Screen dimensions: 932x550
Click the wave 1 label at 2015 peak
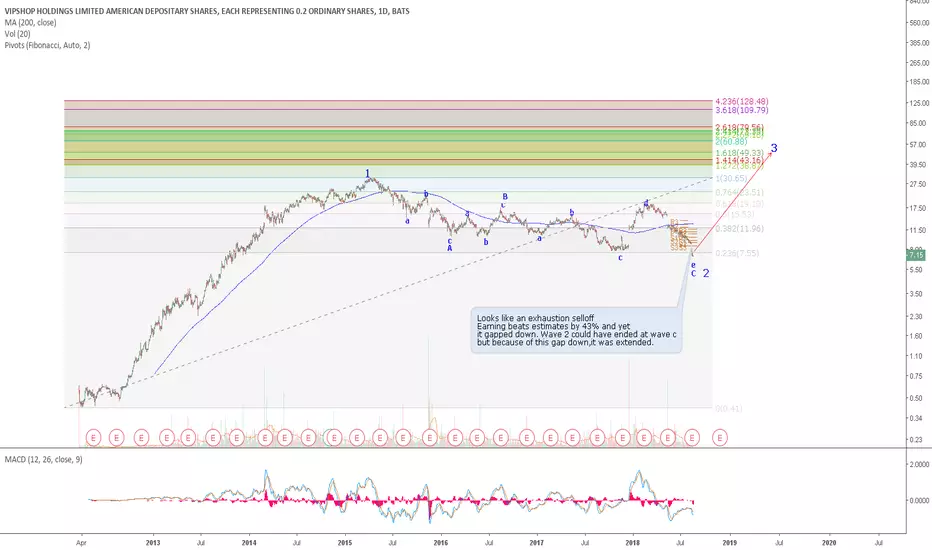pos(367,173)
